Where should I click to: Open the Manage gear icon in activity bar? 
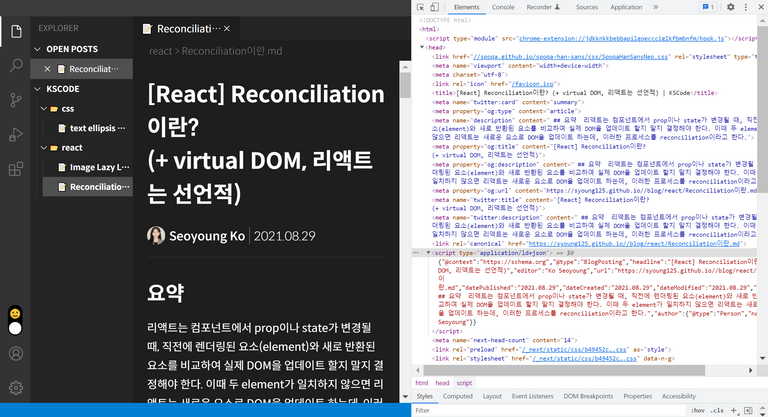pyautogui.click(x=16, y=388)
